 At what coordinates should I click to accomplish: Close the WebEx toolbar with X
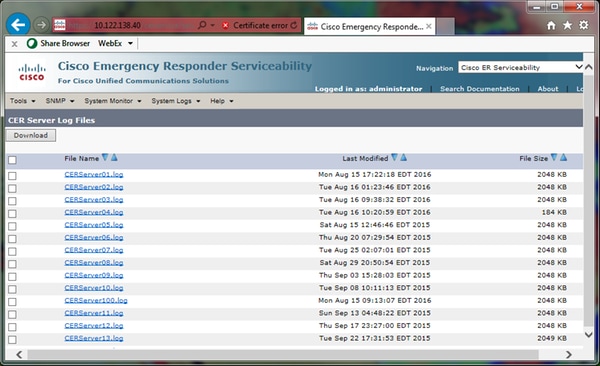(14, 44)
